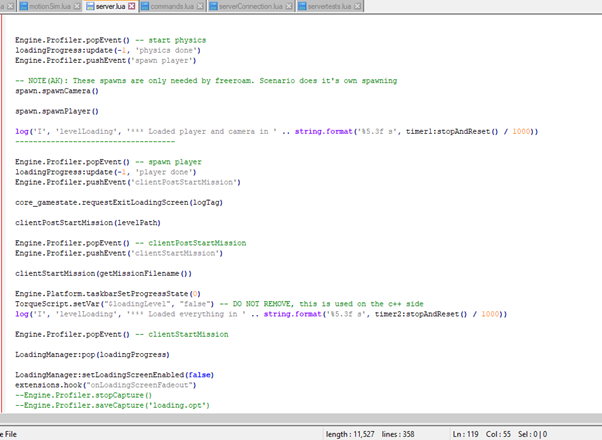Image resolution: width=602 pixels, height=440 pixels.
Task: Click the log line 'Loaded everything in'
Action: coord(261,314)
